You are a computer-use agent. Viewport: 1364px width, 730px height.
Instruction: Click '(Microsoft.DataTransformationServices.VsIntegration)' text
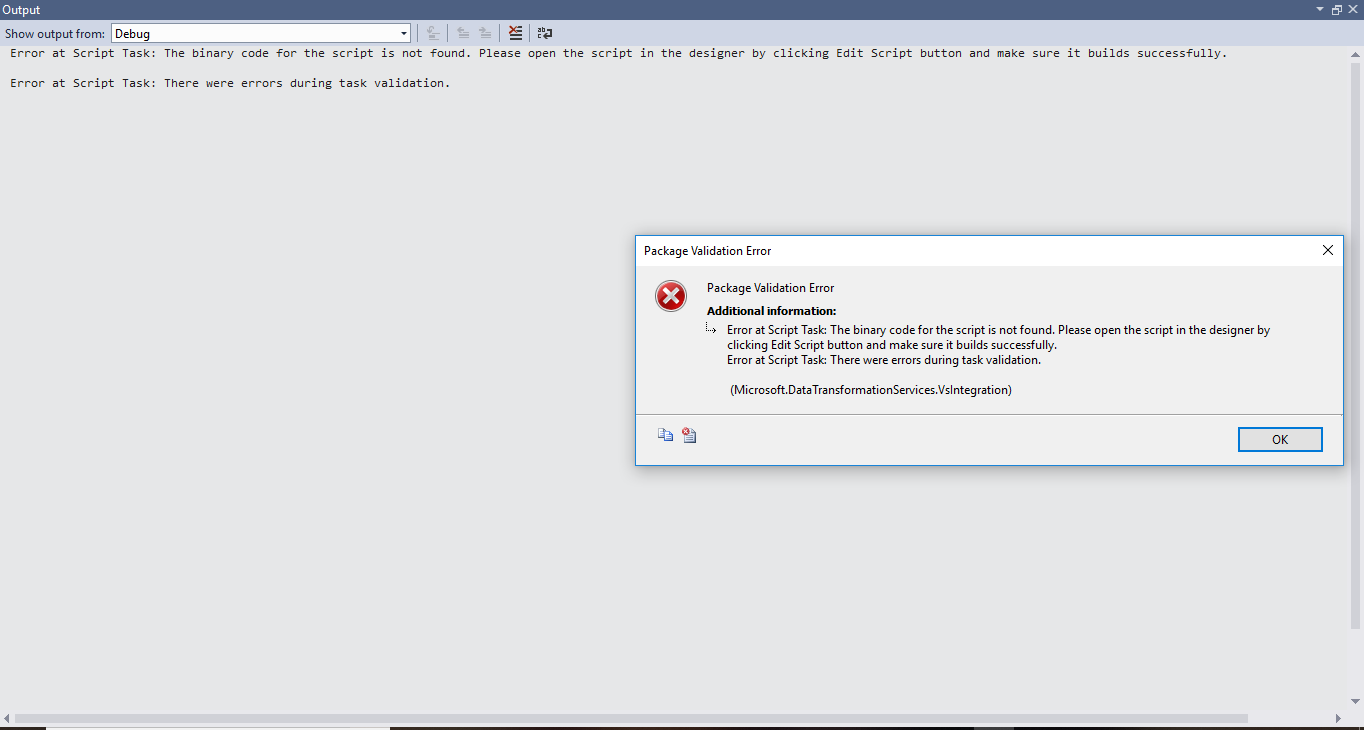point(871,390)
